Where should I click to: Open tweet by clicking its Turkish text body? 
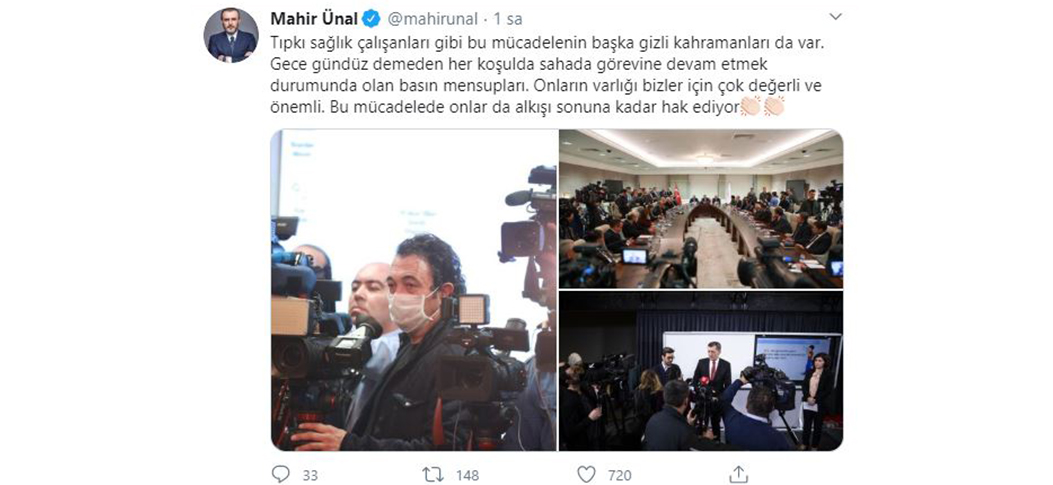[x=546, y=75]
